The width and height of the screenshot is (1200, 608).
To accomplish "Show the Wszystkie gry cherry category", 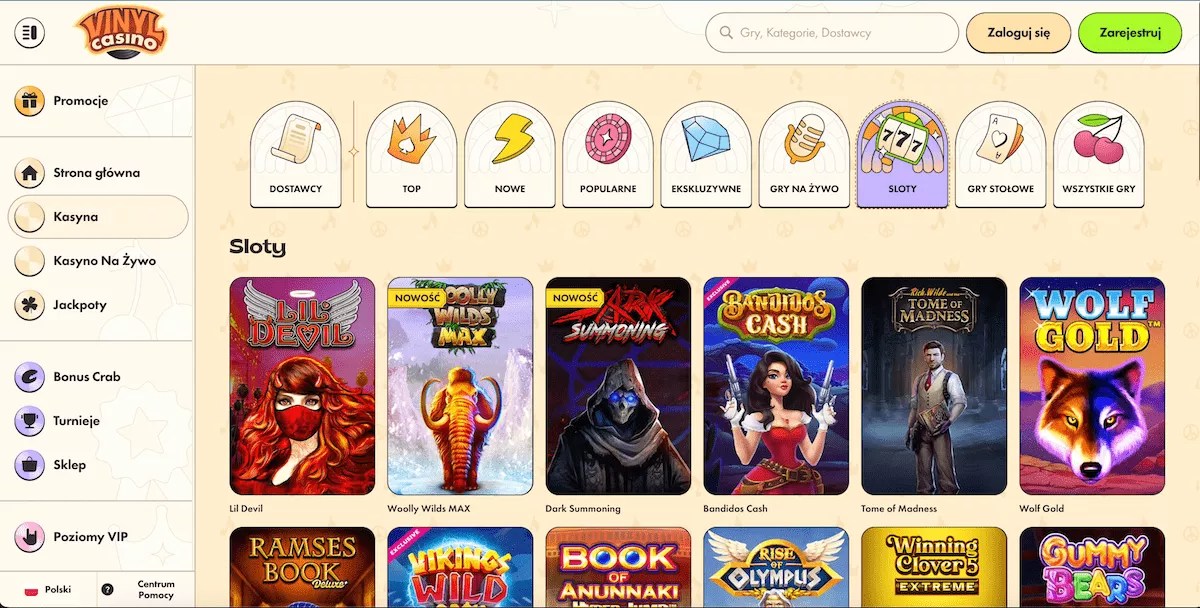I will click(x=1098, y=154).
